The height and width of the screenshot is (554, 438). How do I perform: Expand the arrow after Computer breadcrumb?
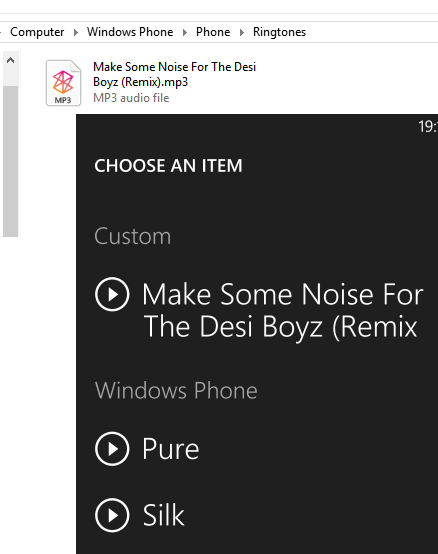76,33
